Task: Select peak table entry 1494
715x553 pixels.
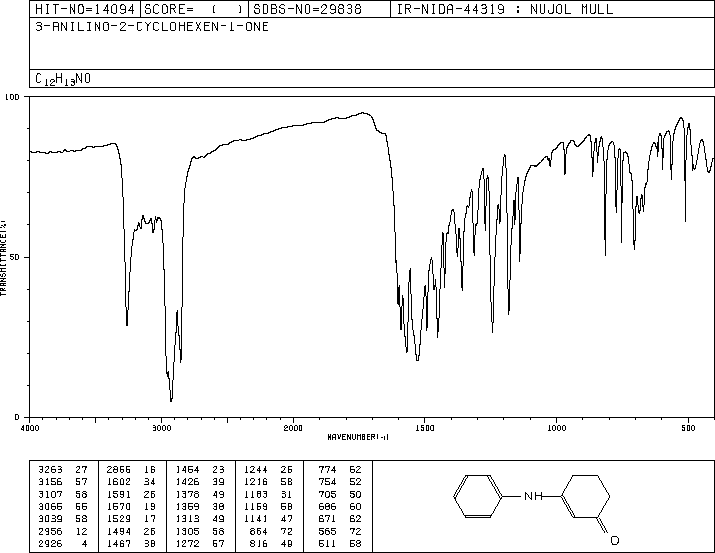Action: [x=119, y=531]
